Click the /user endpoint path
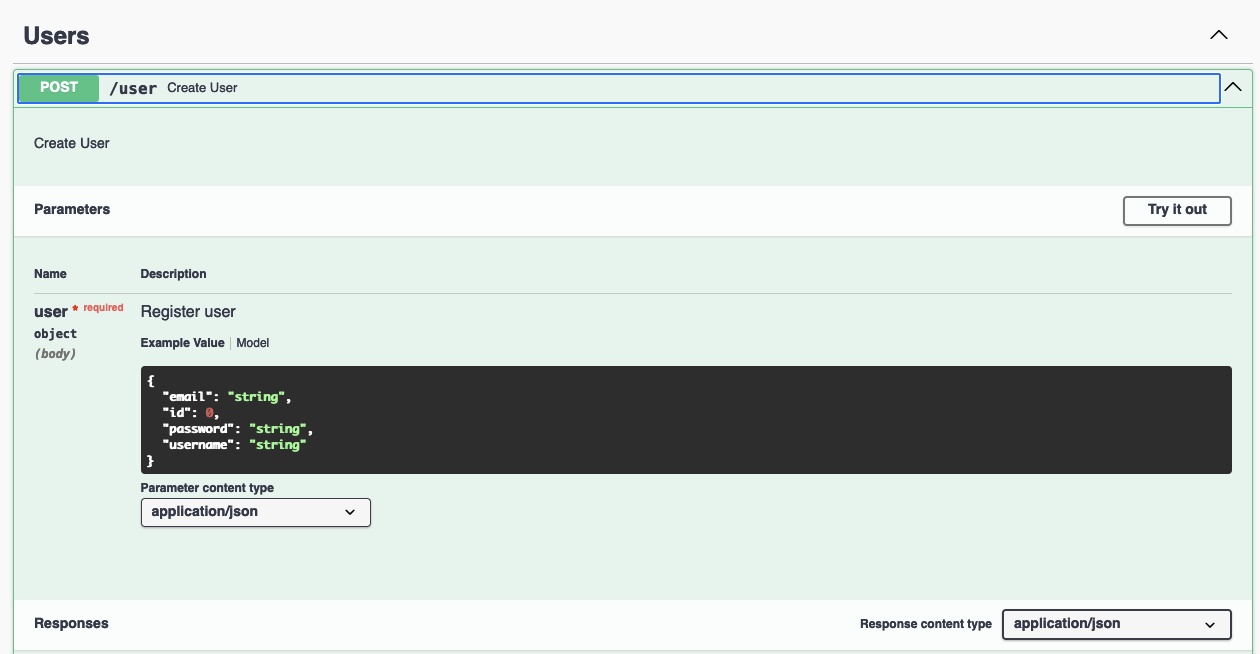1260x654 pixels. point(133,88)
